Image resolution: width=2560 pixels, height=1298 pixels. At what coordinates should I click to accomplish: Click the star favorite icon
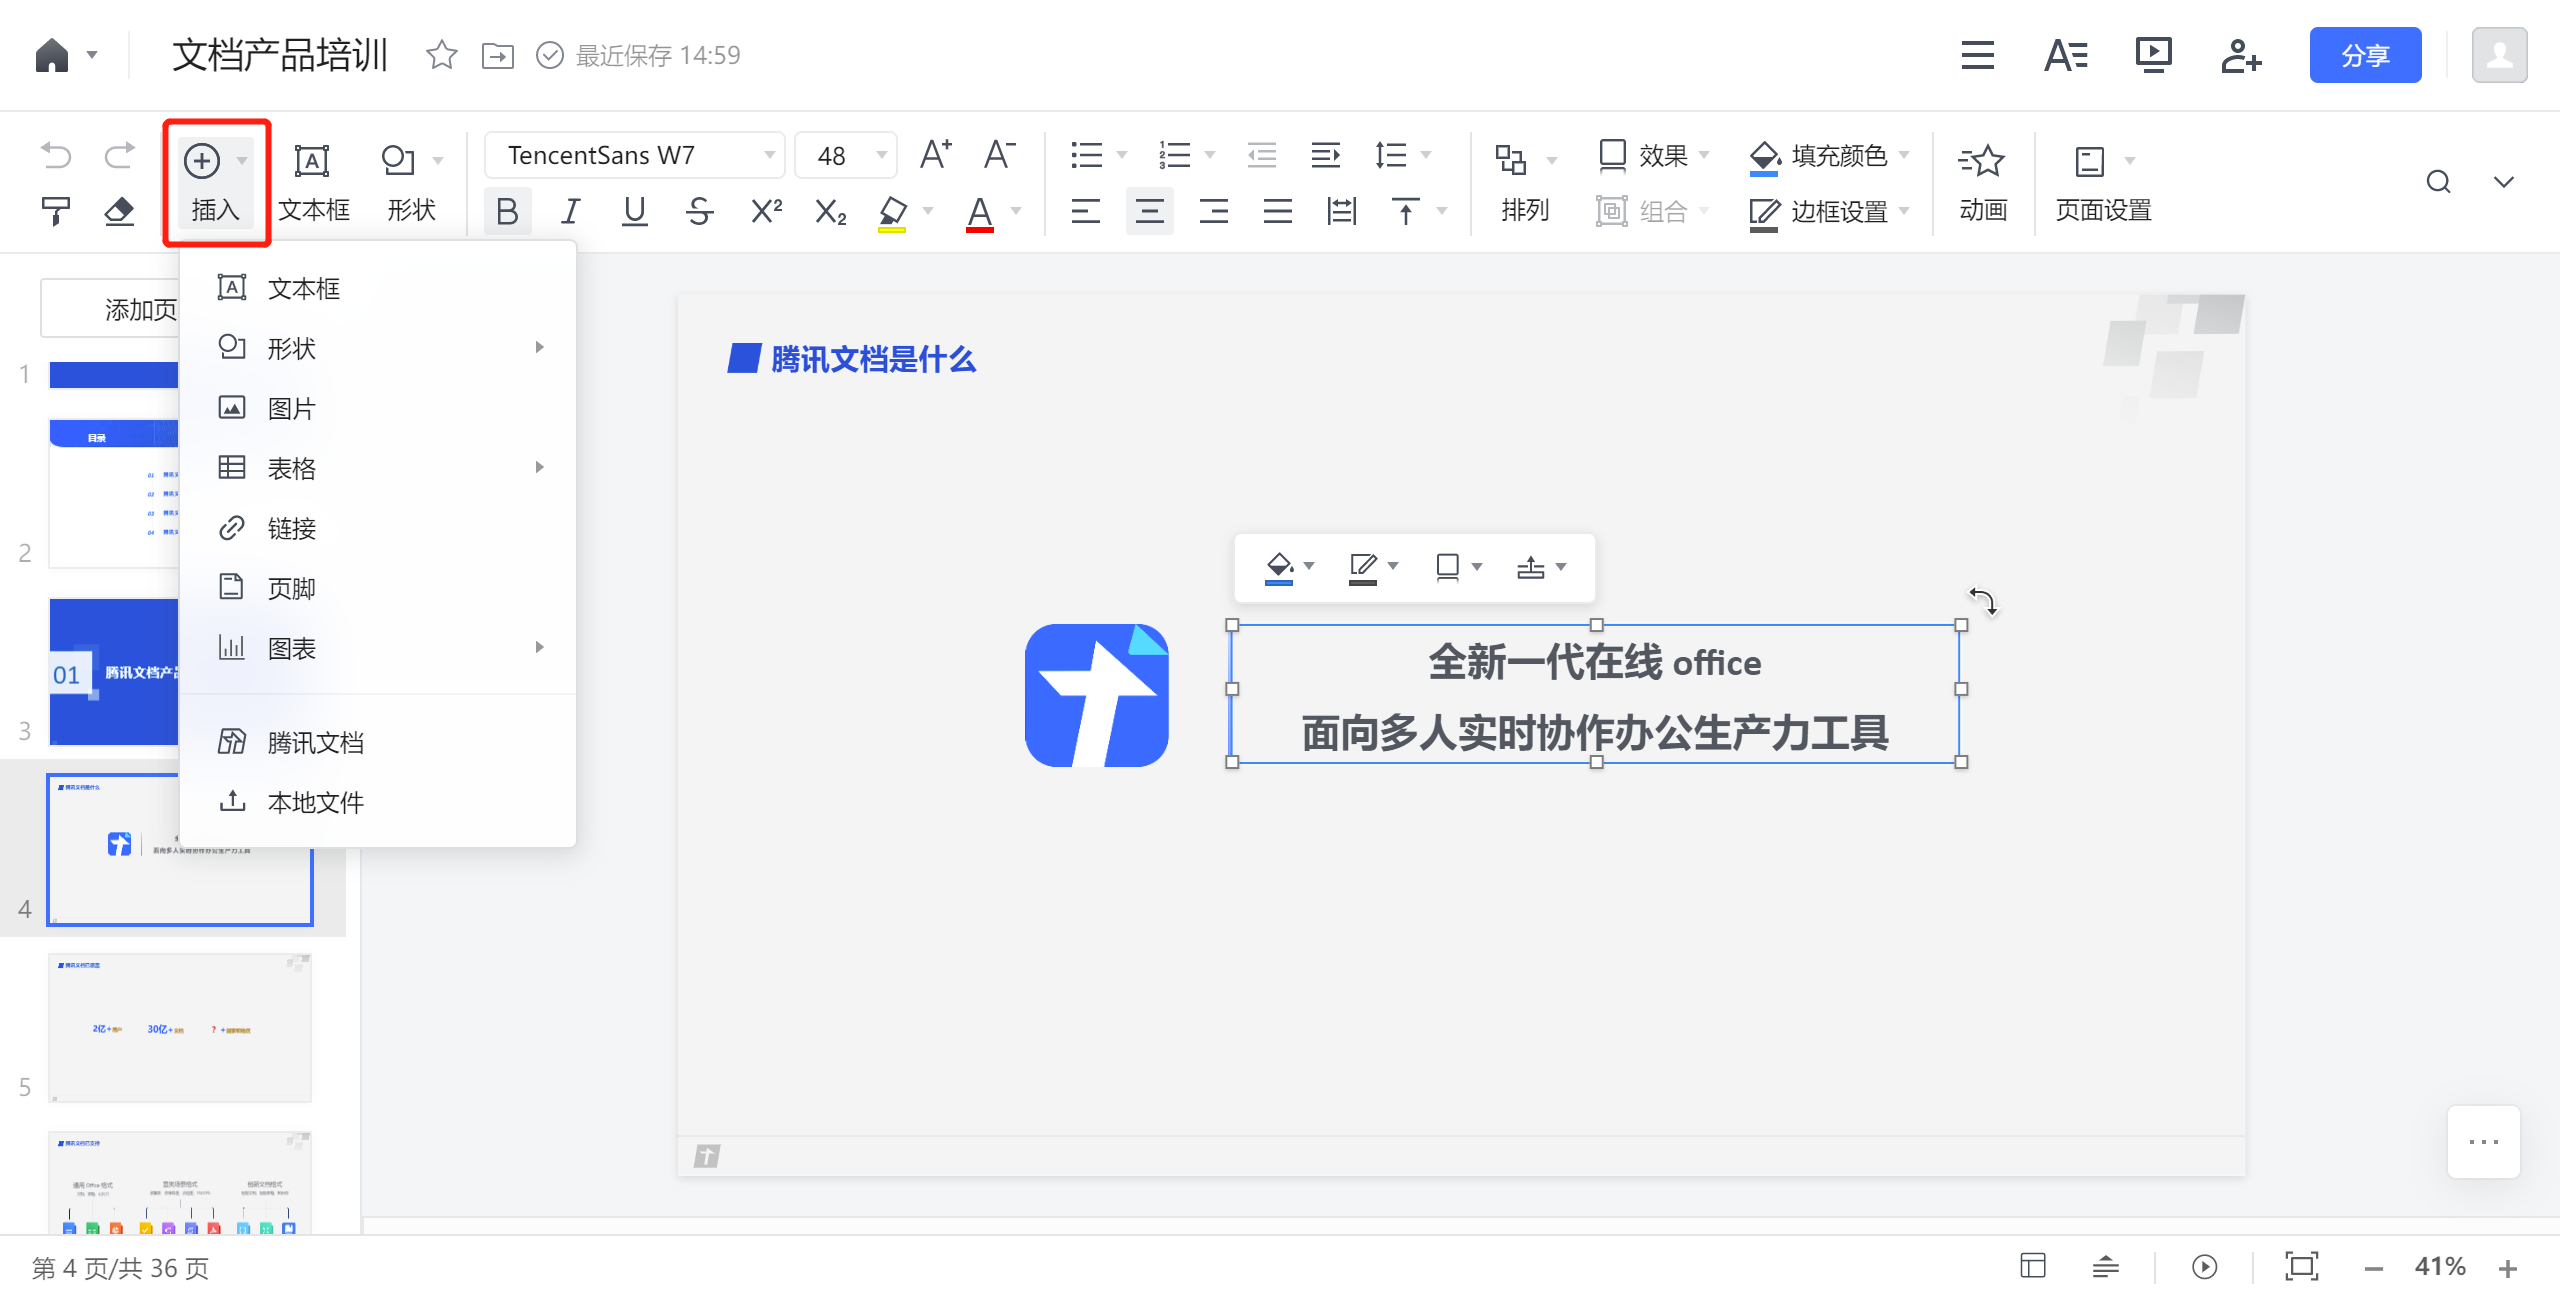441,55
